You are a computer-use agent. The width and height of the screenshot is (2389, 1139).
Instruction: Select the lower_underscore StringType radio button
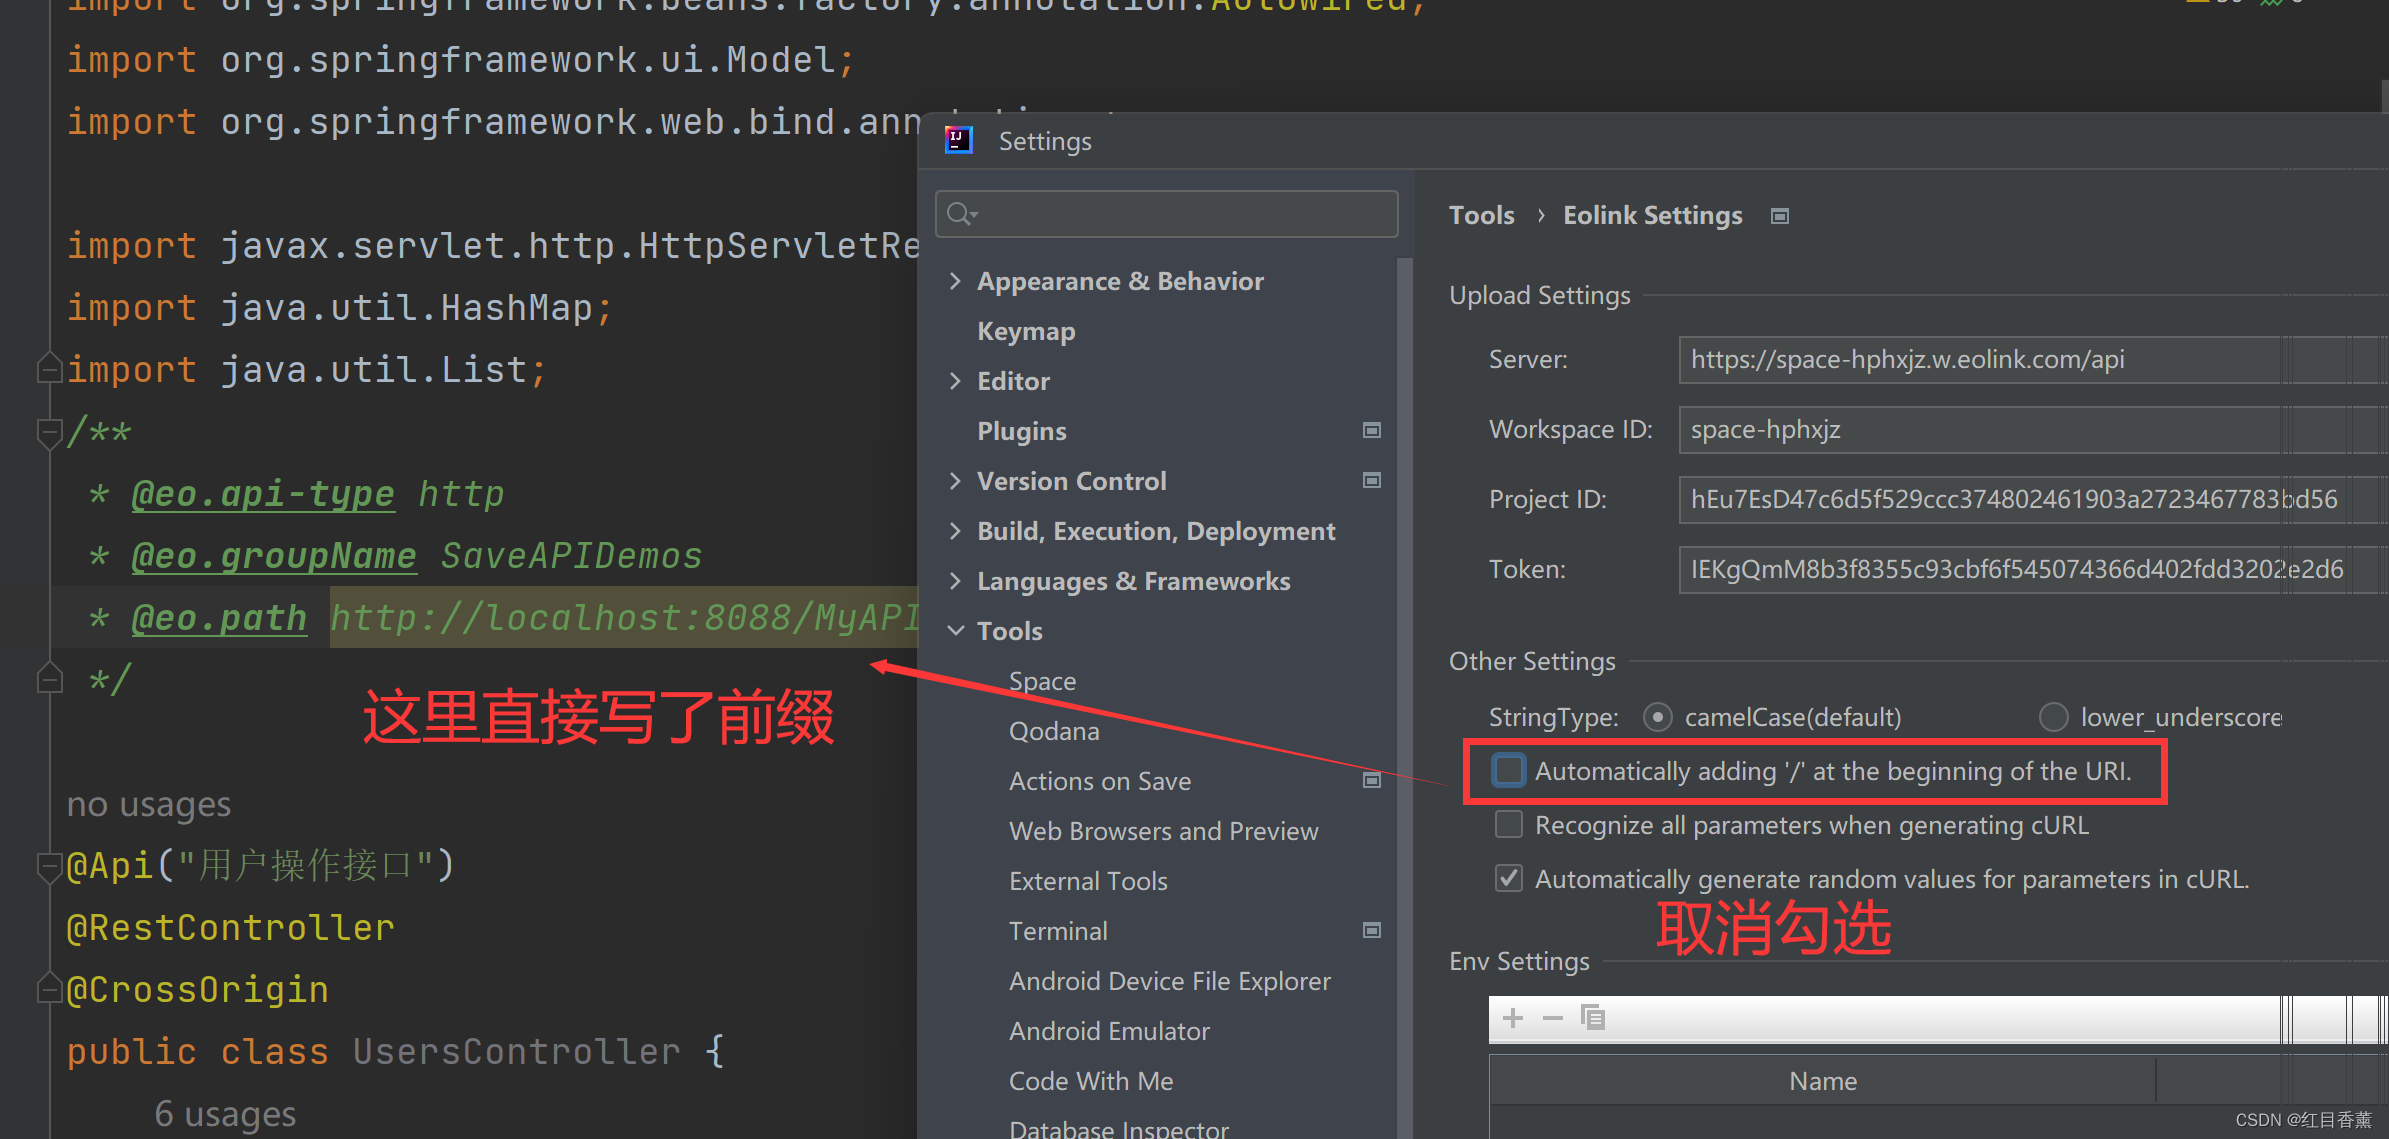coord(2053,717)
